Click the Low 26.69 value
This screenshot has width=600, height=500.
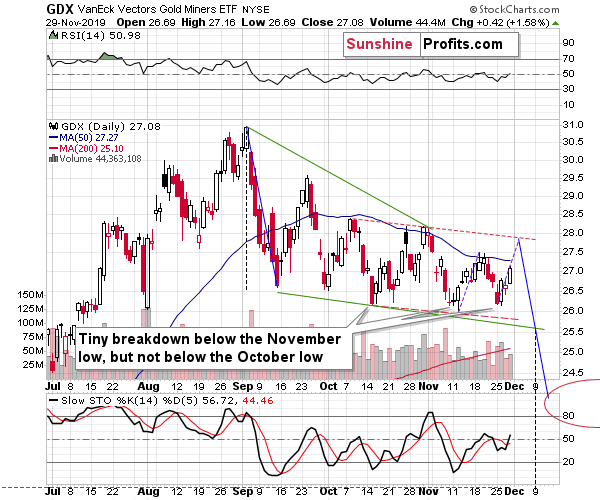tap(268, 23)
